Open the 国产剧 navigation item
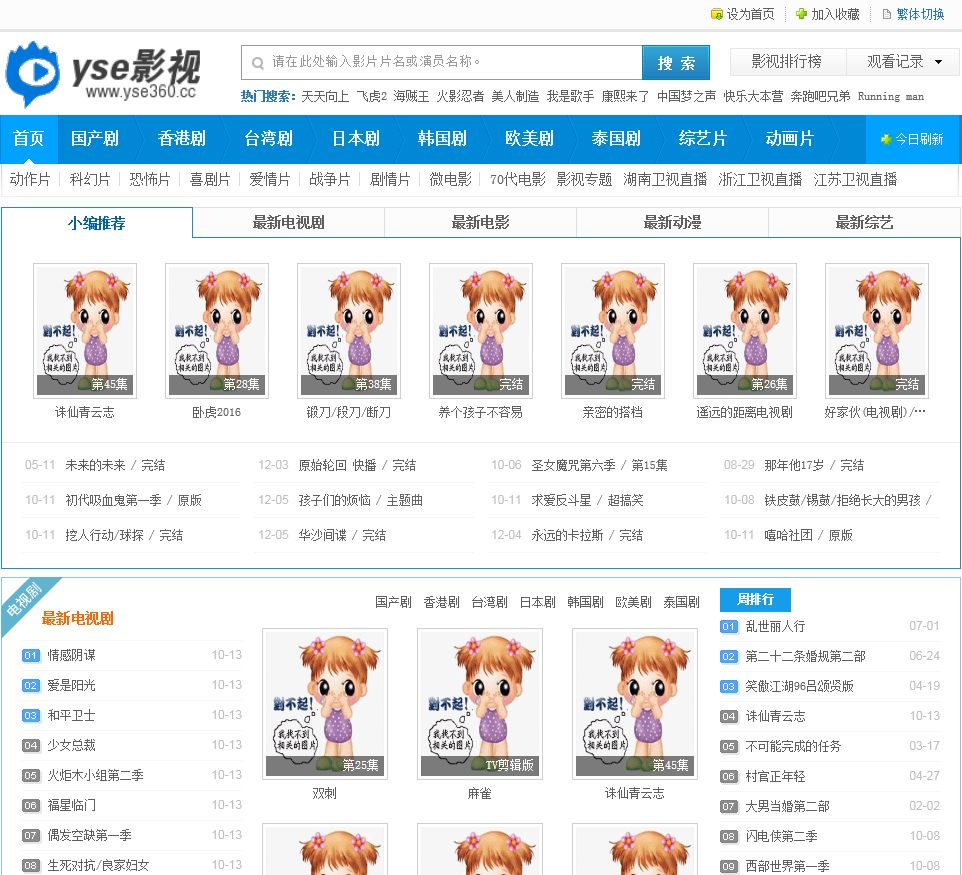The image size is (962, 875). 94,139
